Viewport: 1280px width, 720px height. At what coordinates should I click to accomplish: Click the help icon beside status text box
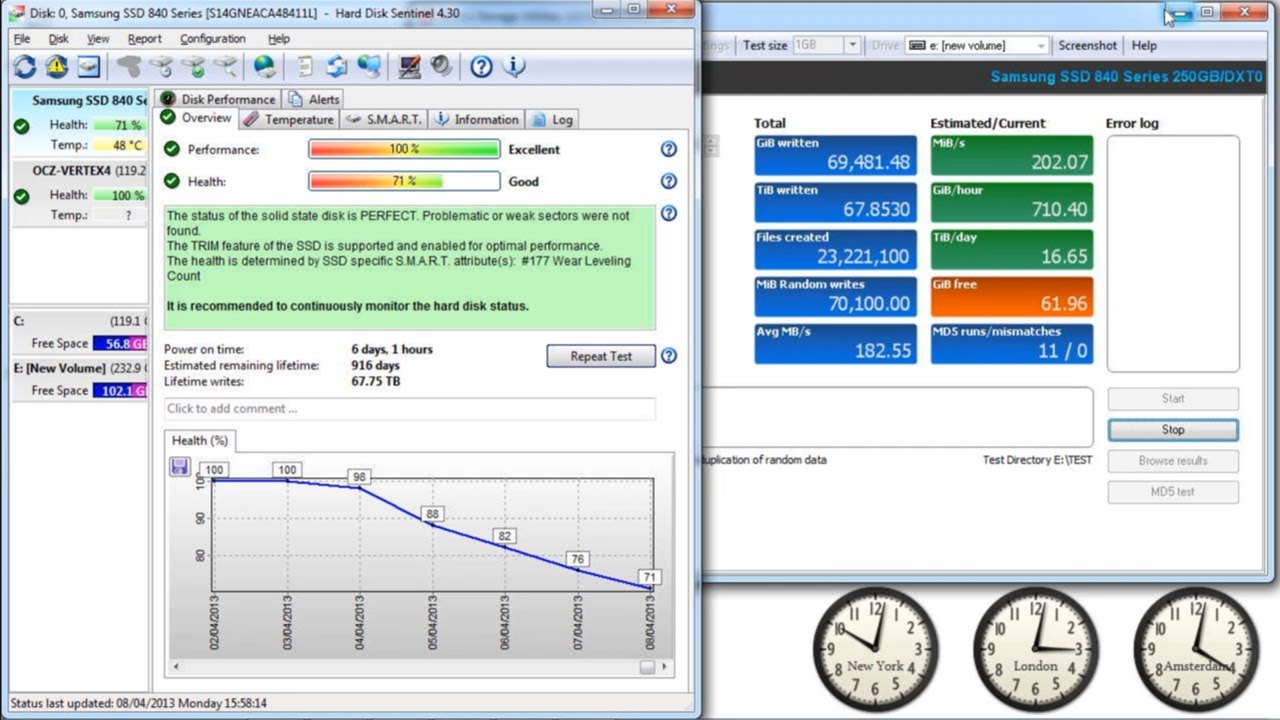pos(669,213)
